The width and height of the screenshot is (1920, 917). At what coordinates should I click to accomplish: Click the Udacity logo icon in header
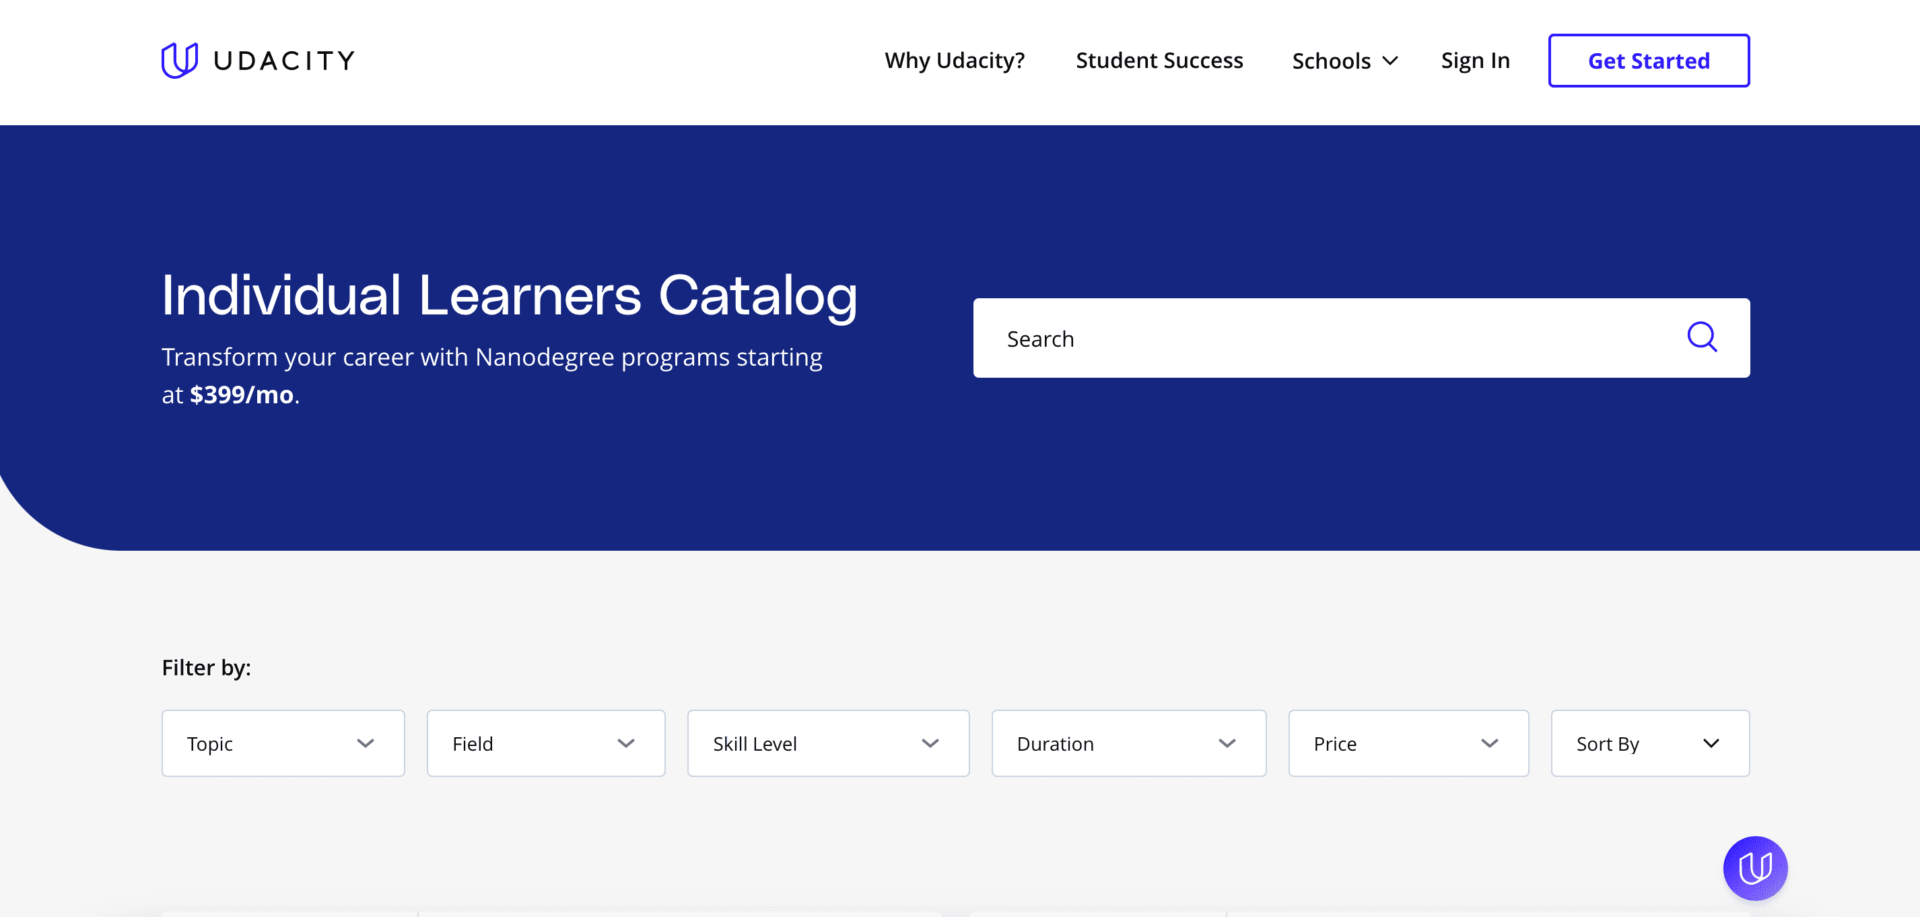[180, 60]
